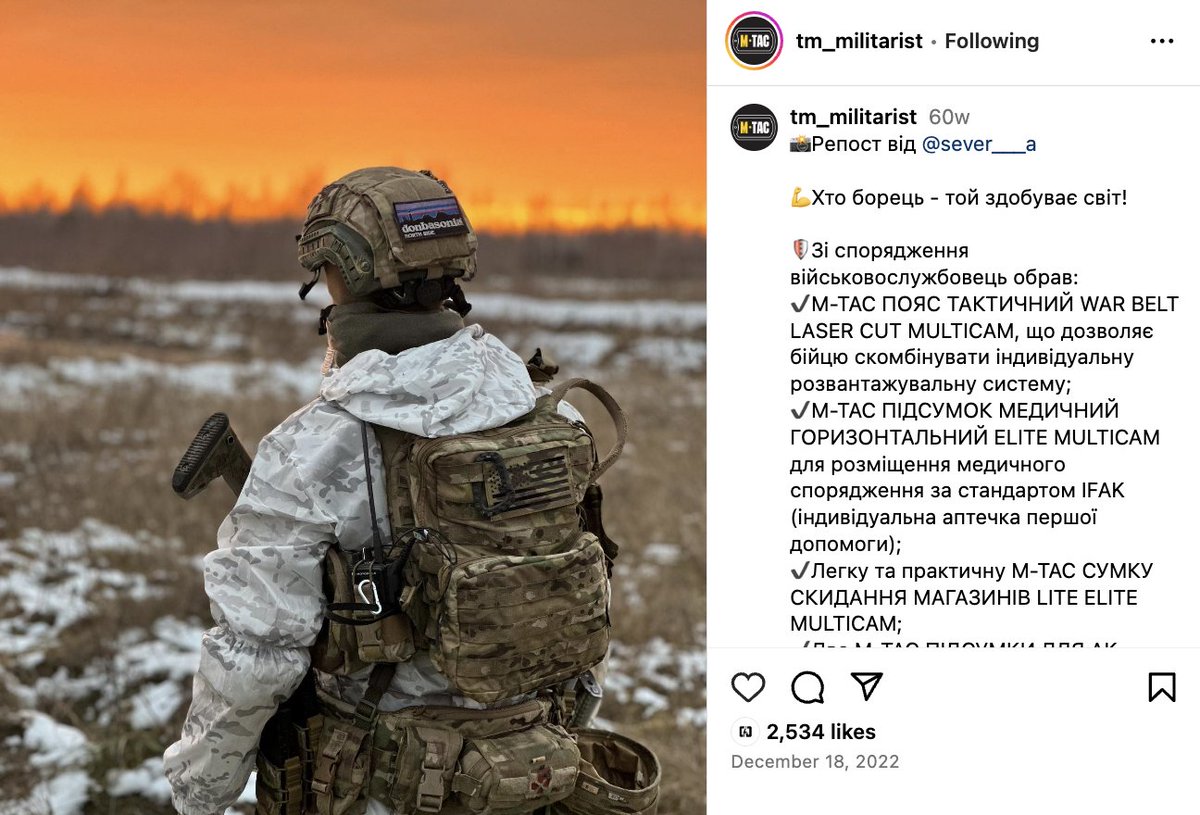This screenshot has height=815, width=1200.
Task: Open the three-dot more options menu
Action: coord(1162,41)
